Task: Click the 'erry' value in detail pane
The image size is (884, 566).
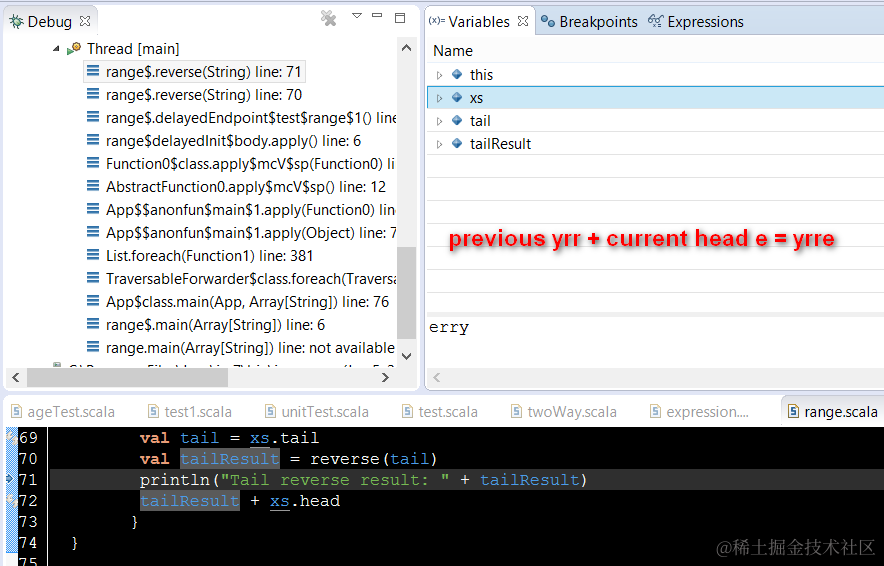Action: click(449, 328)
